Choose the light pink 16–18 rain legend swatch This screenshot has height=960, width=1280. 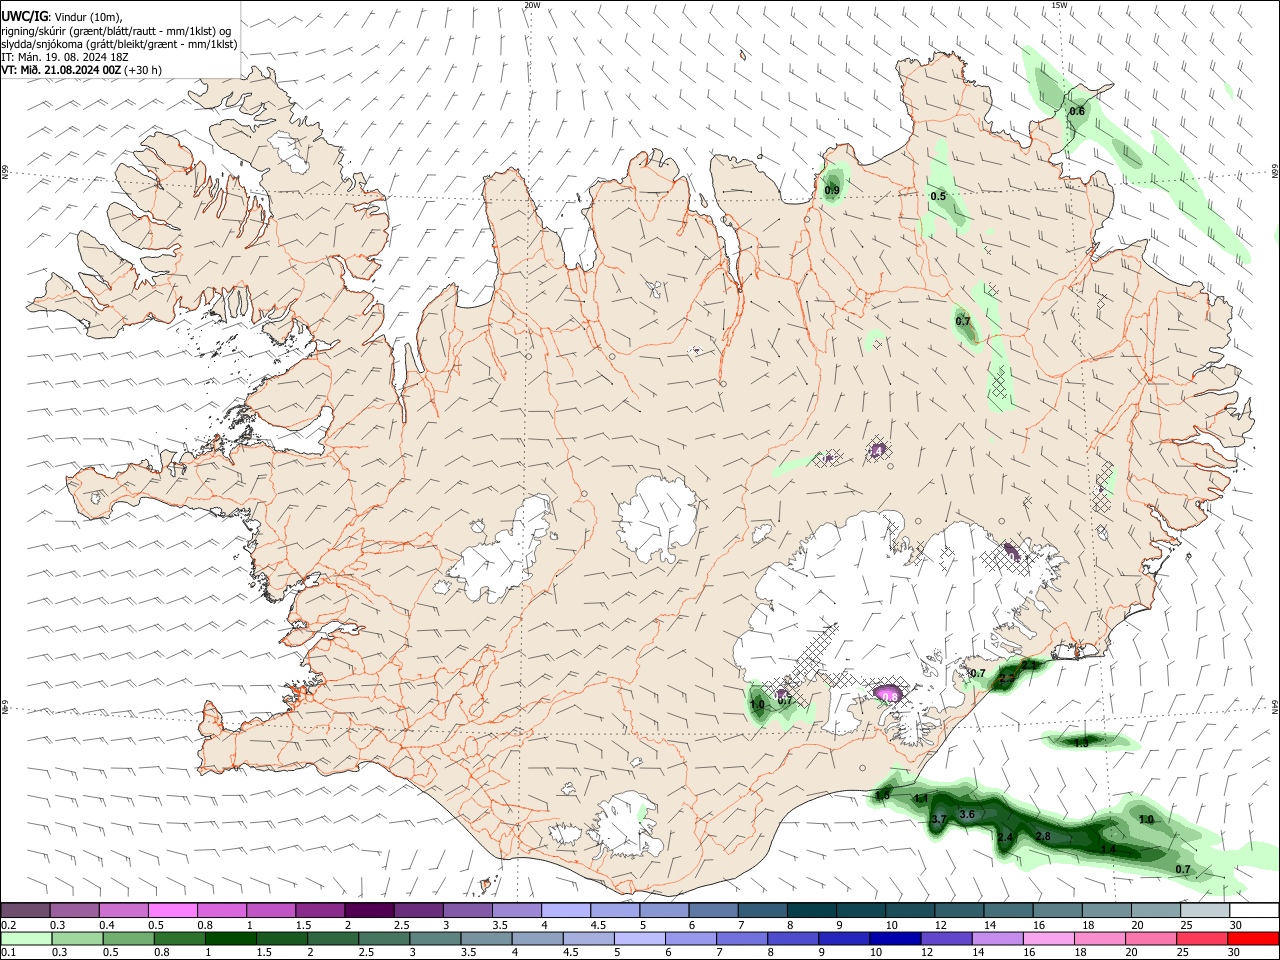pos(1049,939)
